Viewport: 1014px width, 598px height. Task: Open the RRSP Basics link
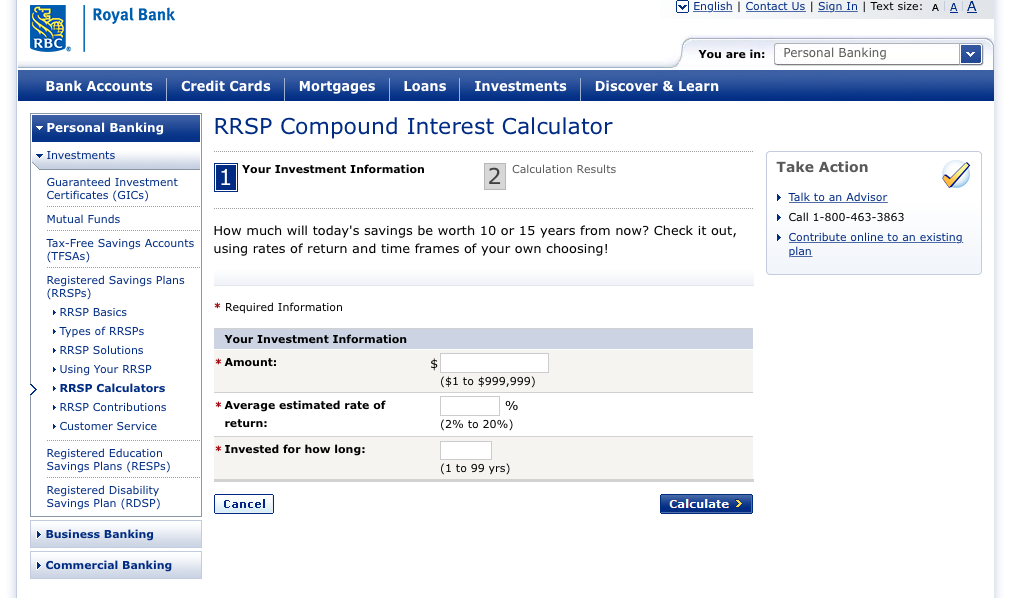click(93, 312)
